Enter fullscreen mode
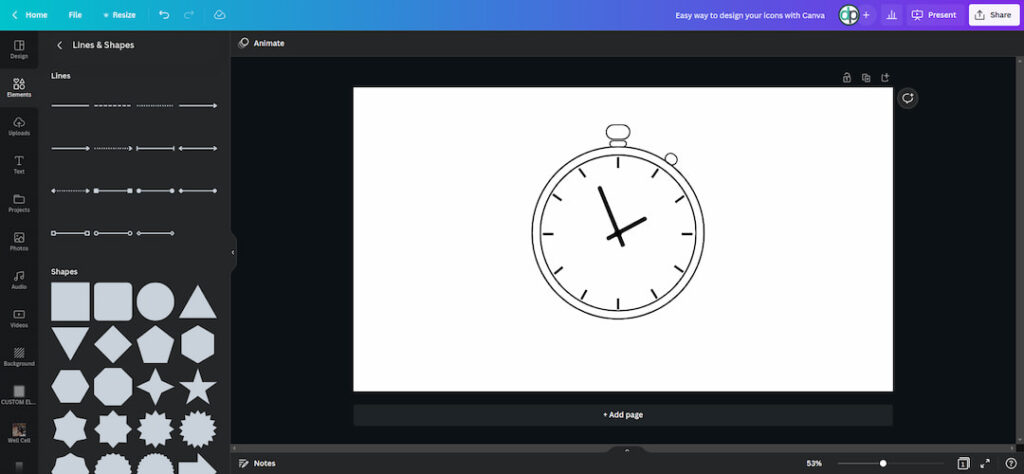 click(x=985, y=464)
